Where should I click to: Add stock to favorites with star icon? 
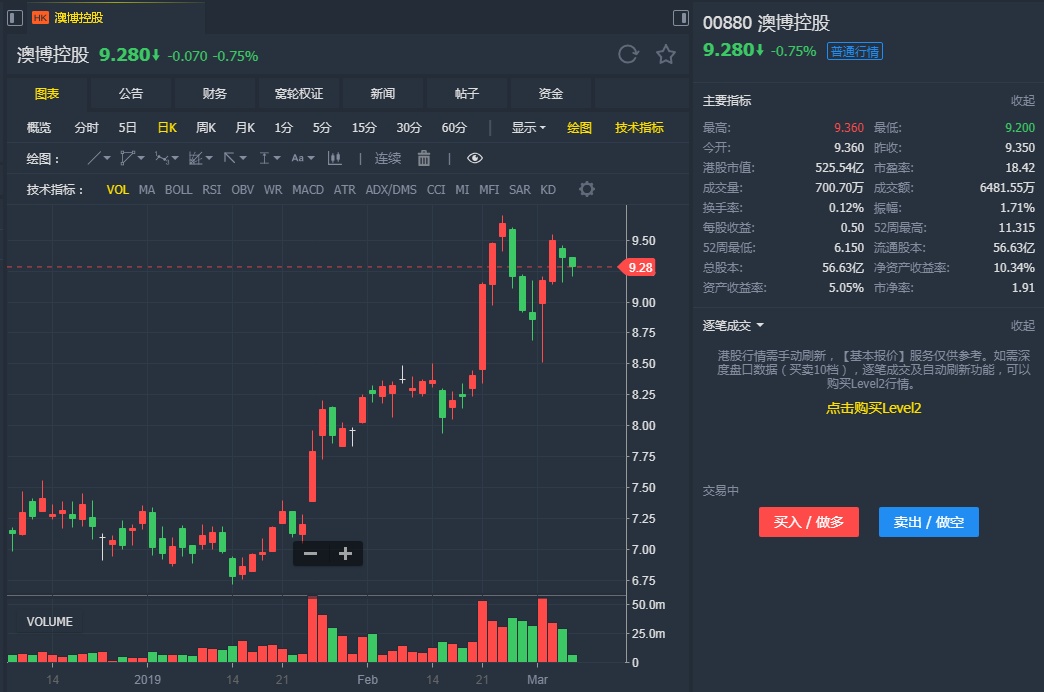pyautogui.click(x=666, y=54)
